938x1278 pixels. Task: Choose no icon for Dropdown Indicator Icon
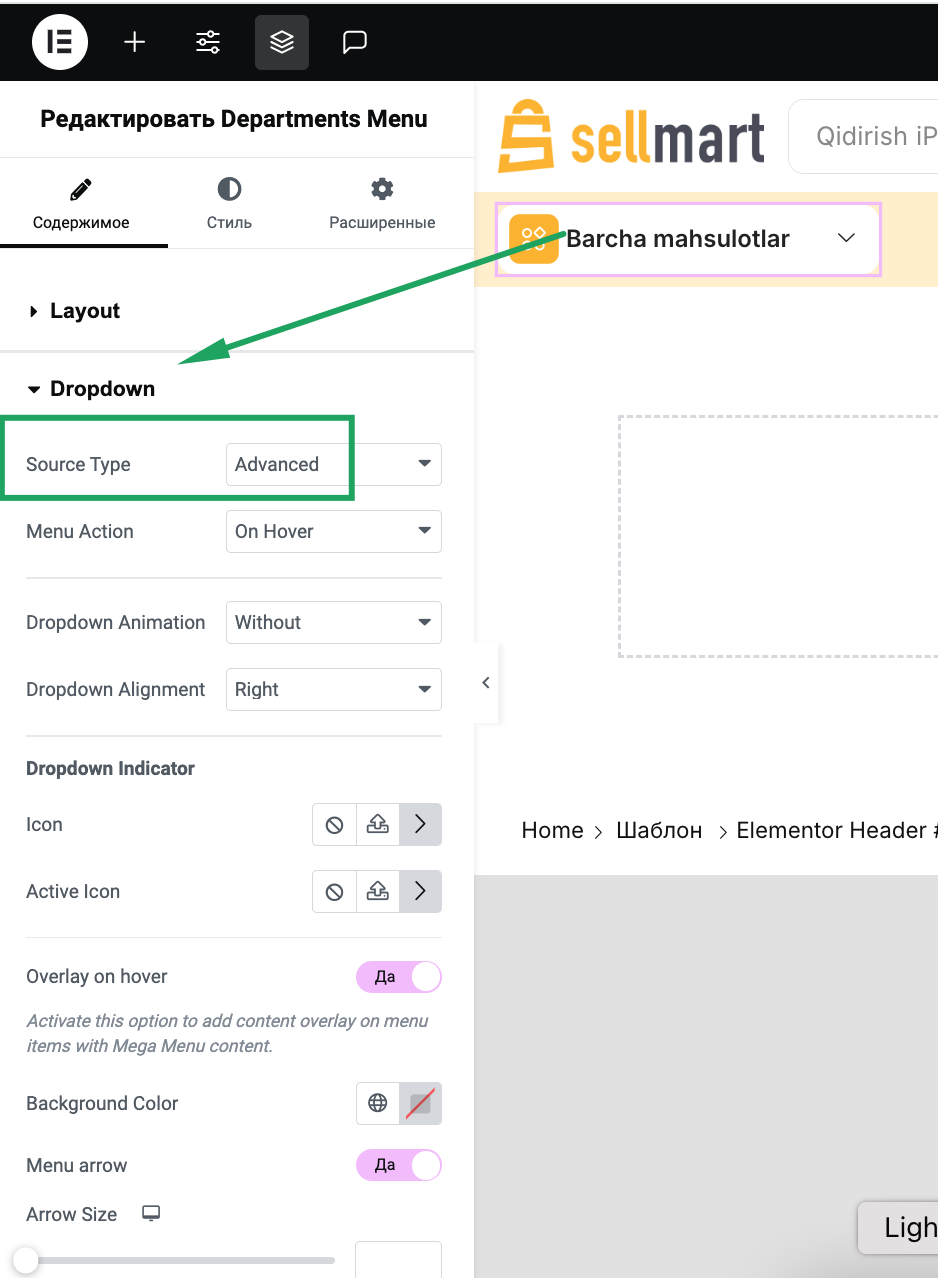tap(335, 825)
